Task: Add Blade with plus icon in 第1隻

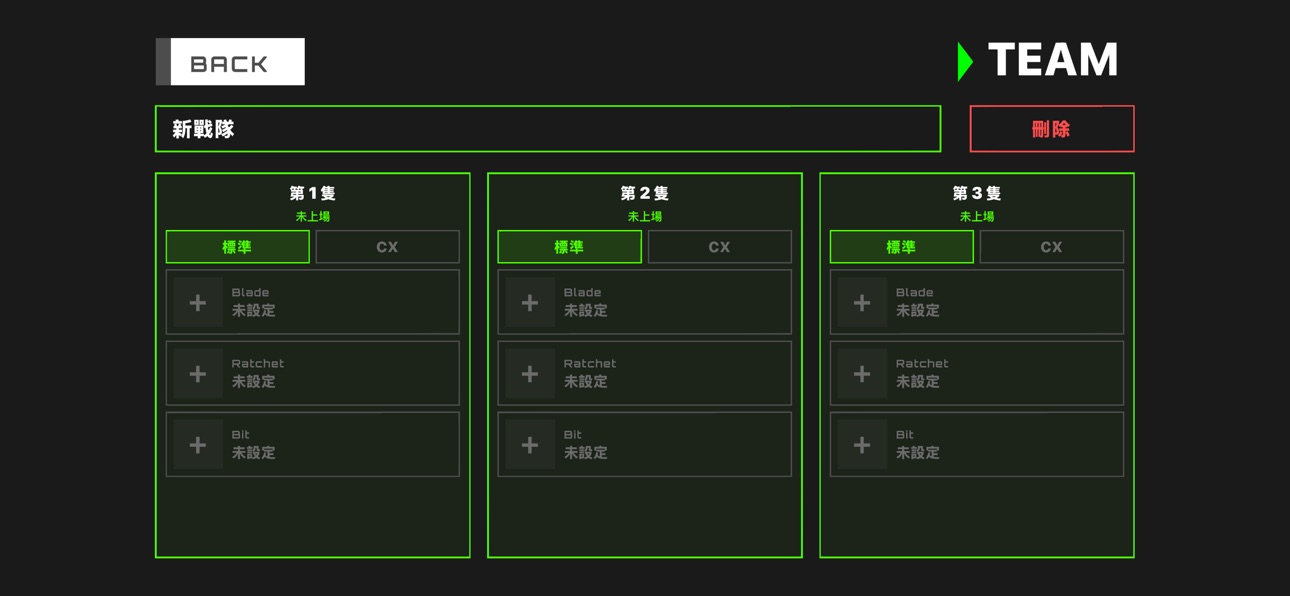Action: (x=198, y=303)
